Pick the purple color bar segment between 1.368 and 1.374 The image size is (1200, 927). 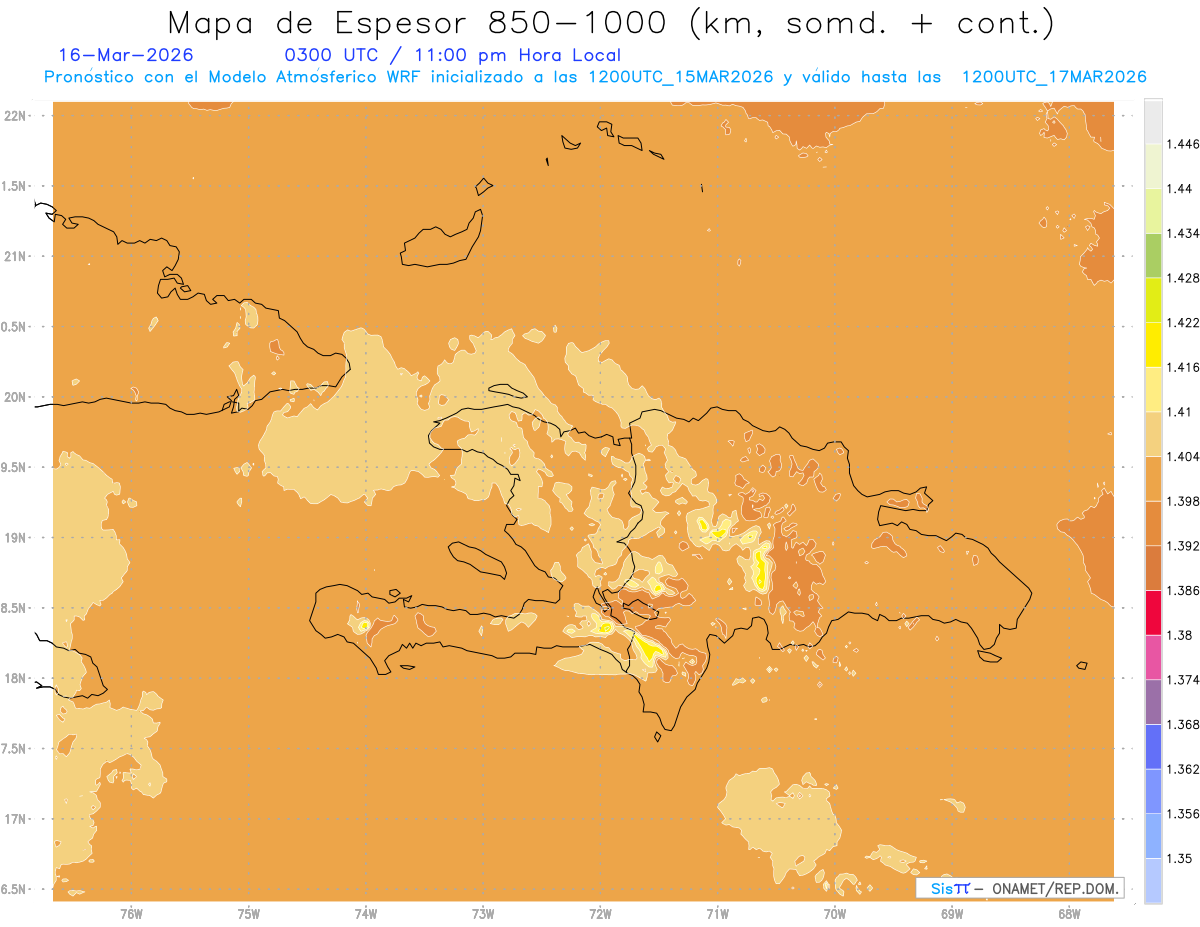1153,702
